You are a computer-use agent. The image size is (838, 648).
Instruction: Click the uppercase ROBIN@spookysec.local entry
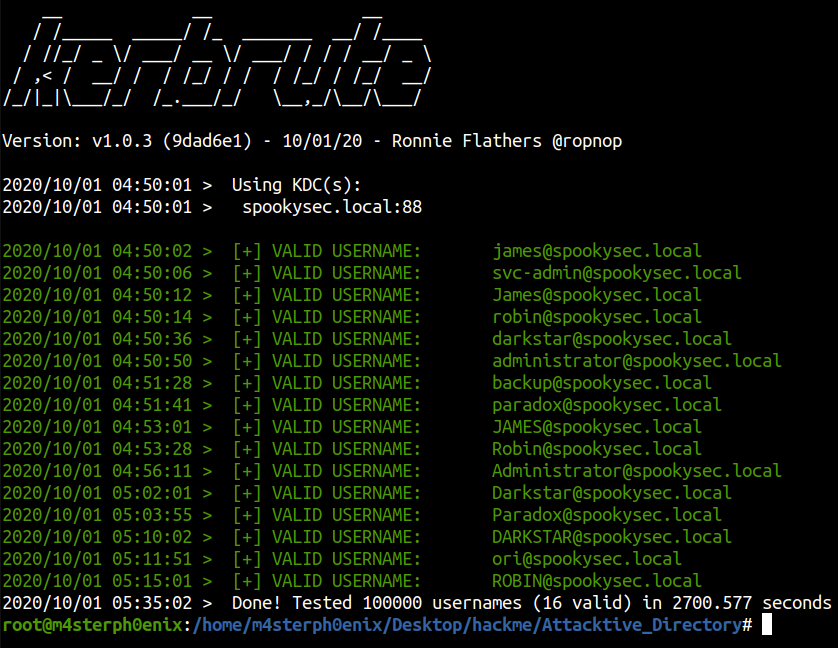click(x=596, y=581)
